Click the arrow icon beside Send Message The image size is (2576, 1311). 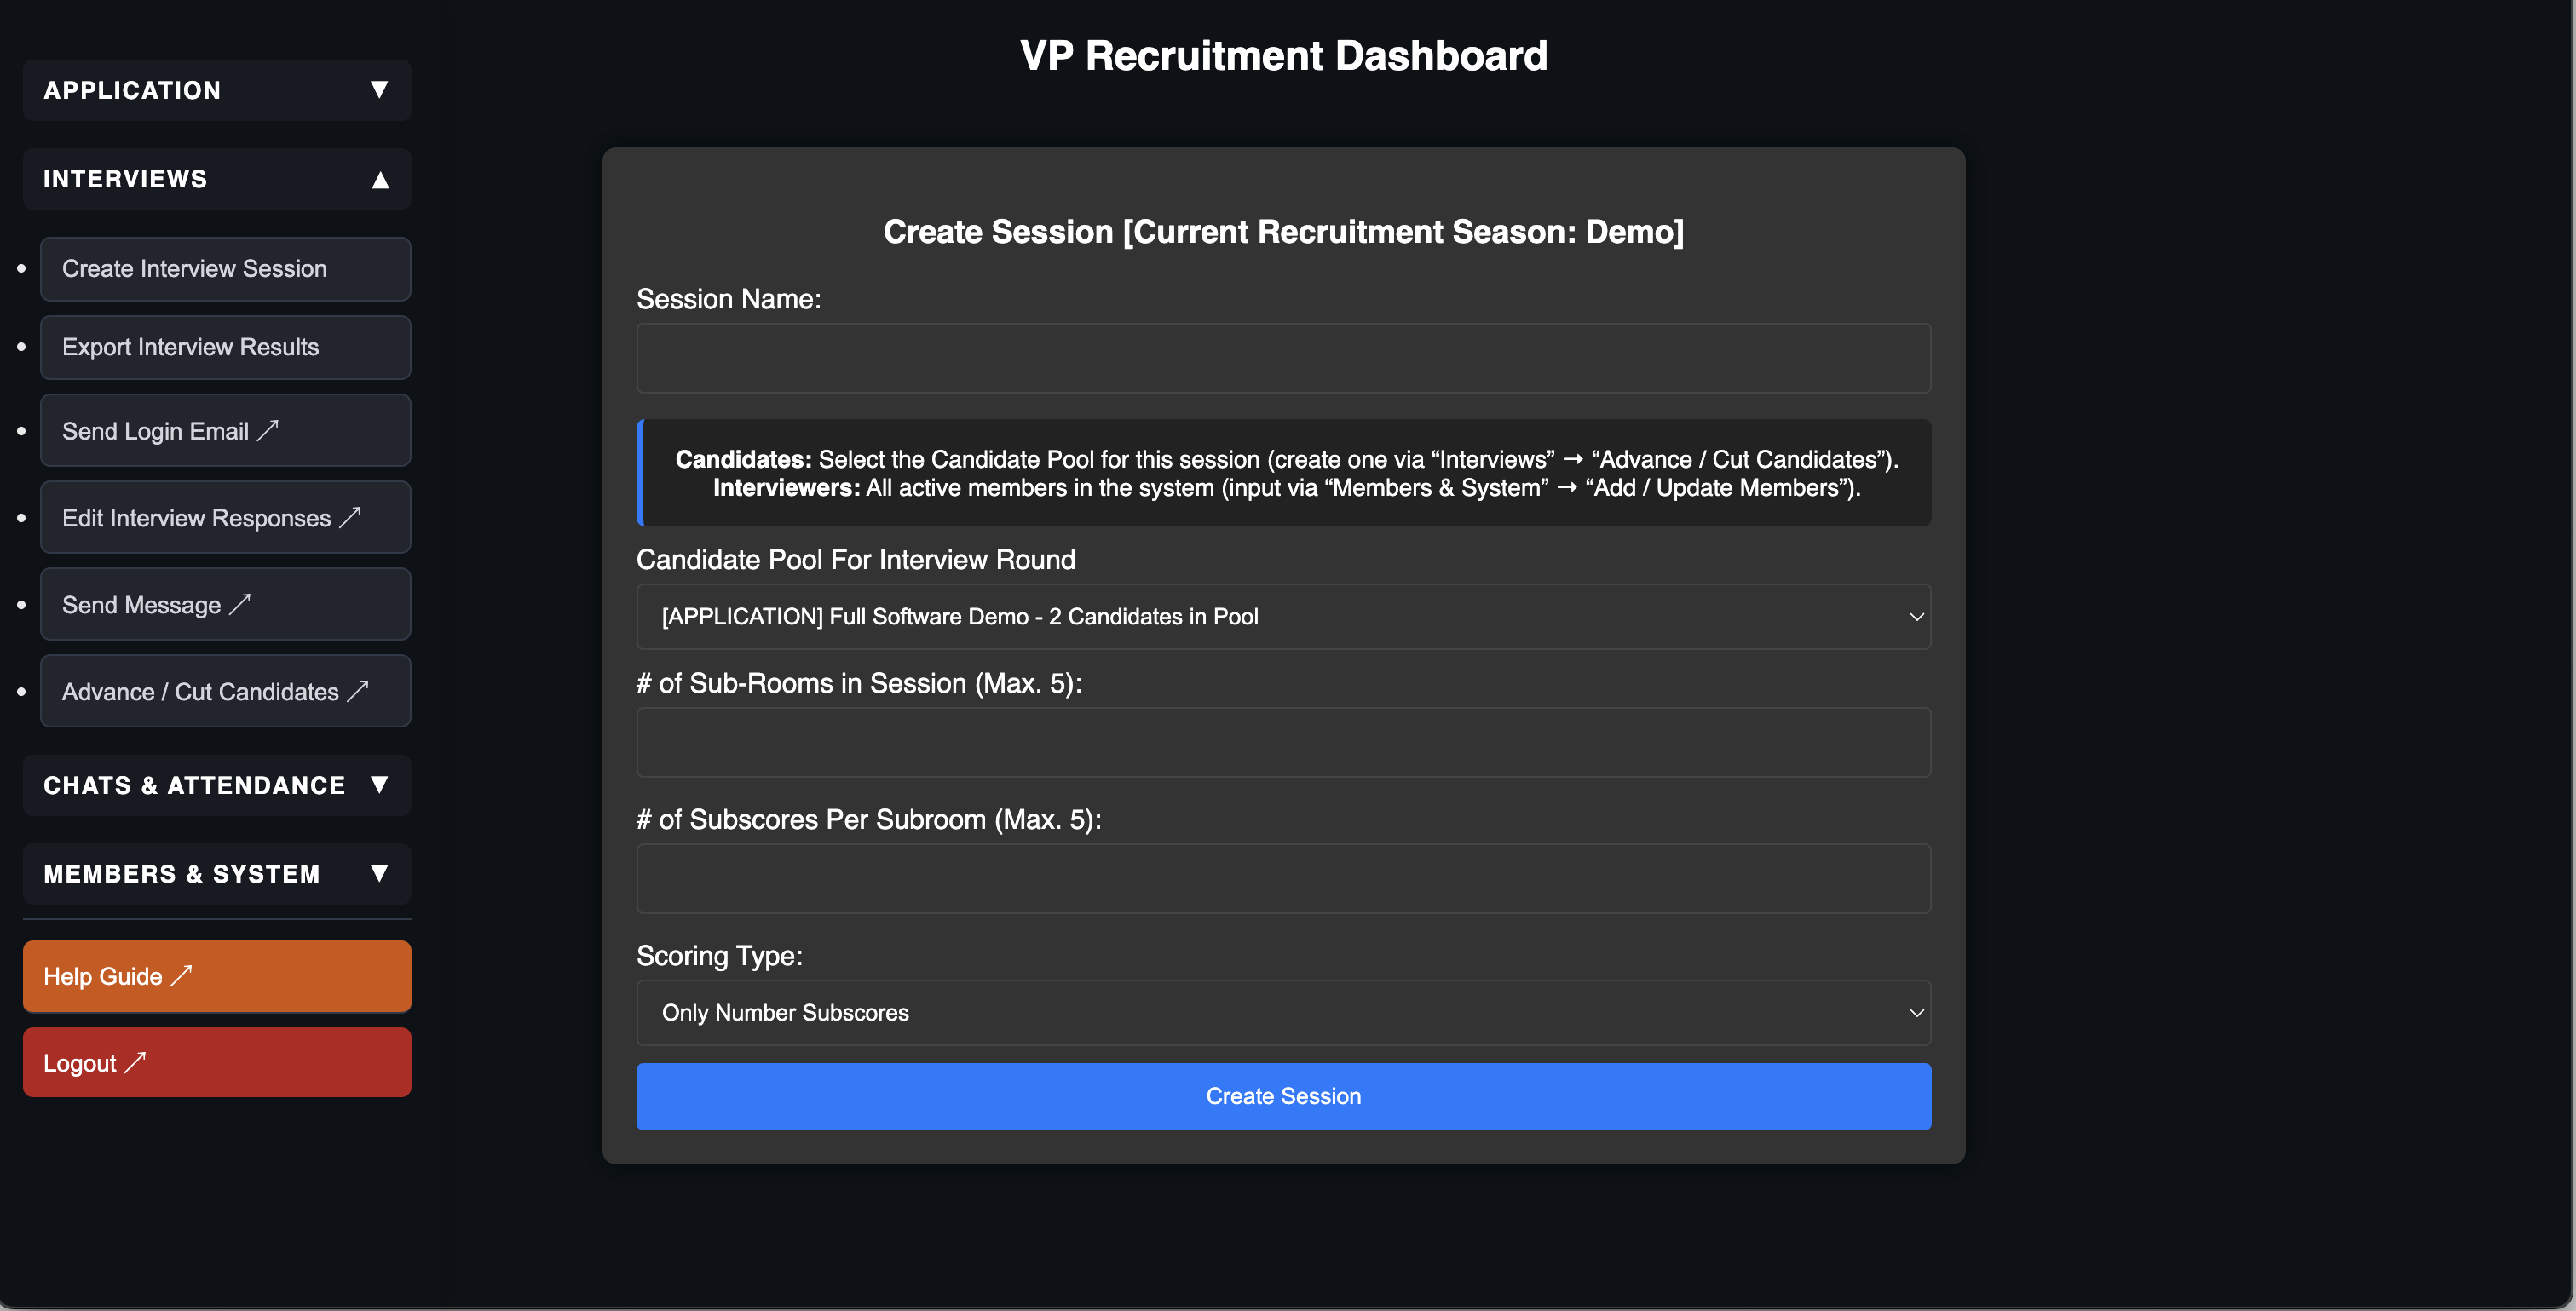pos(240,604)
